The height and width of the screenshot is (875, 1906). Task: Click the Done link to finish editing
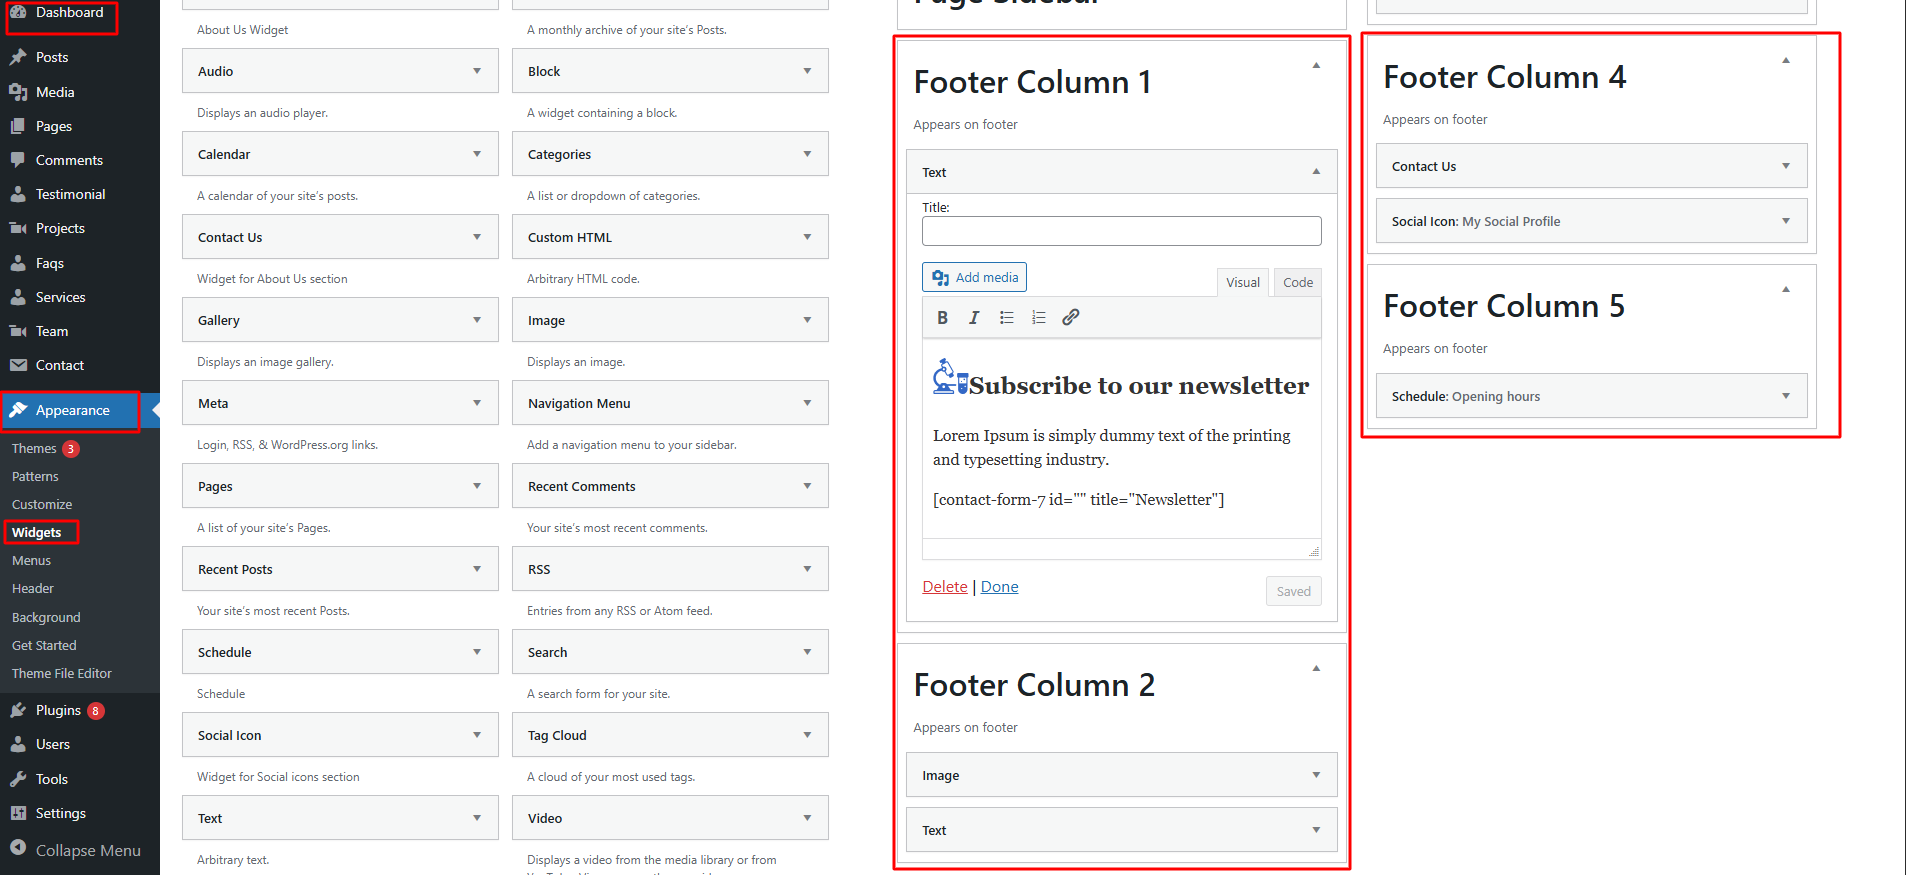coord(999,586)
